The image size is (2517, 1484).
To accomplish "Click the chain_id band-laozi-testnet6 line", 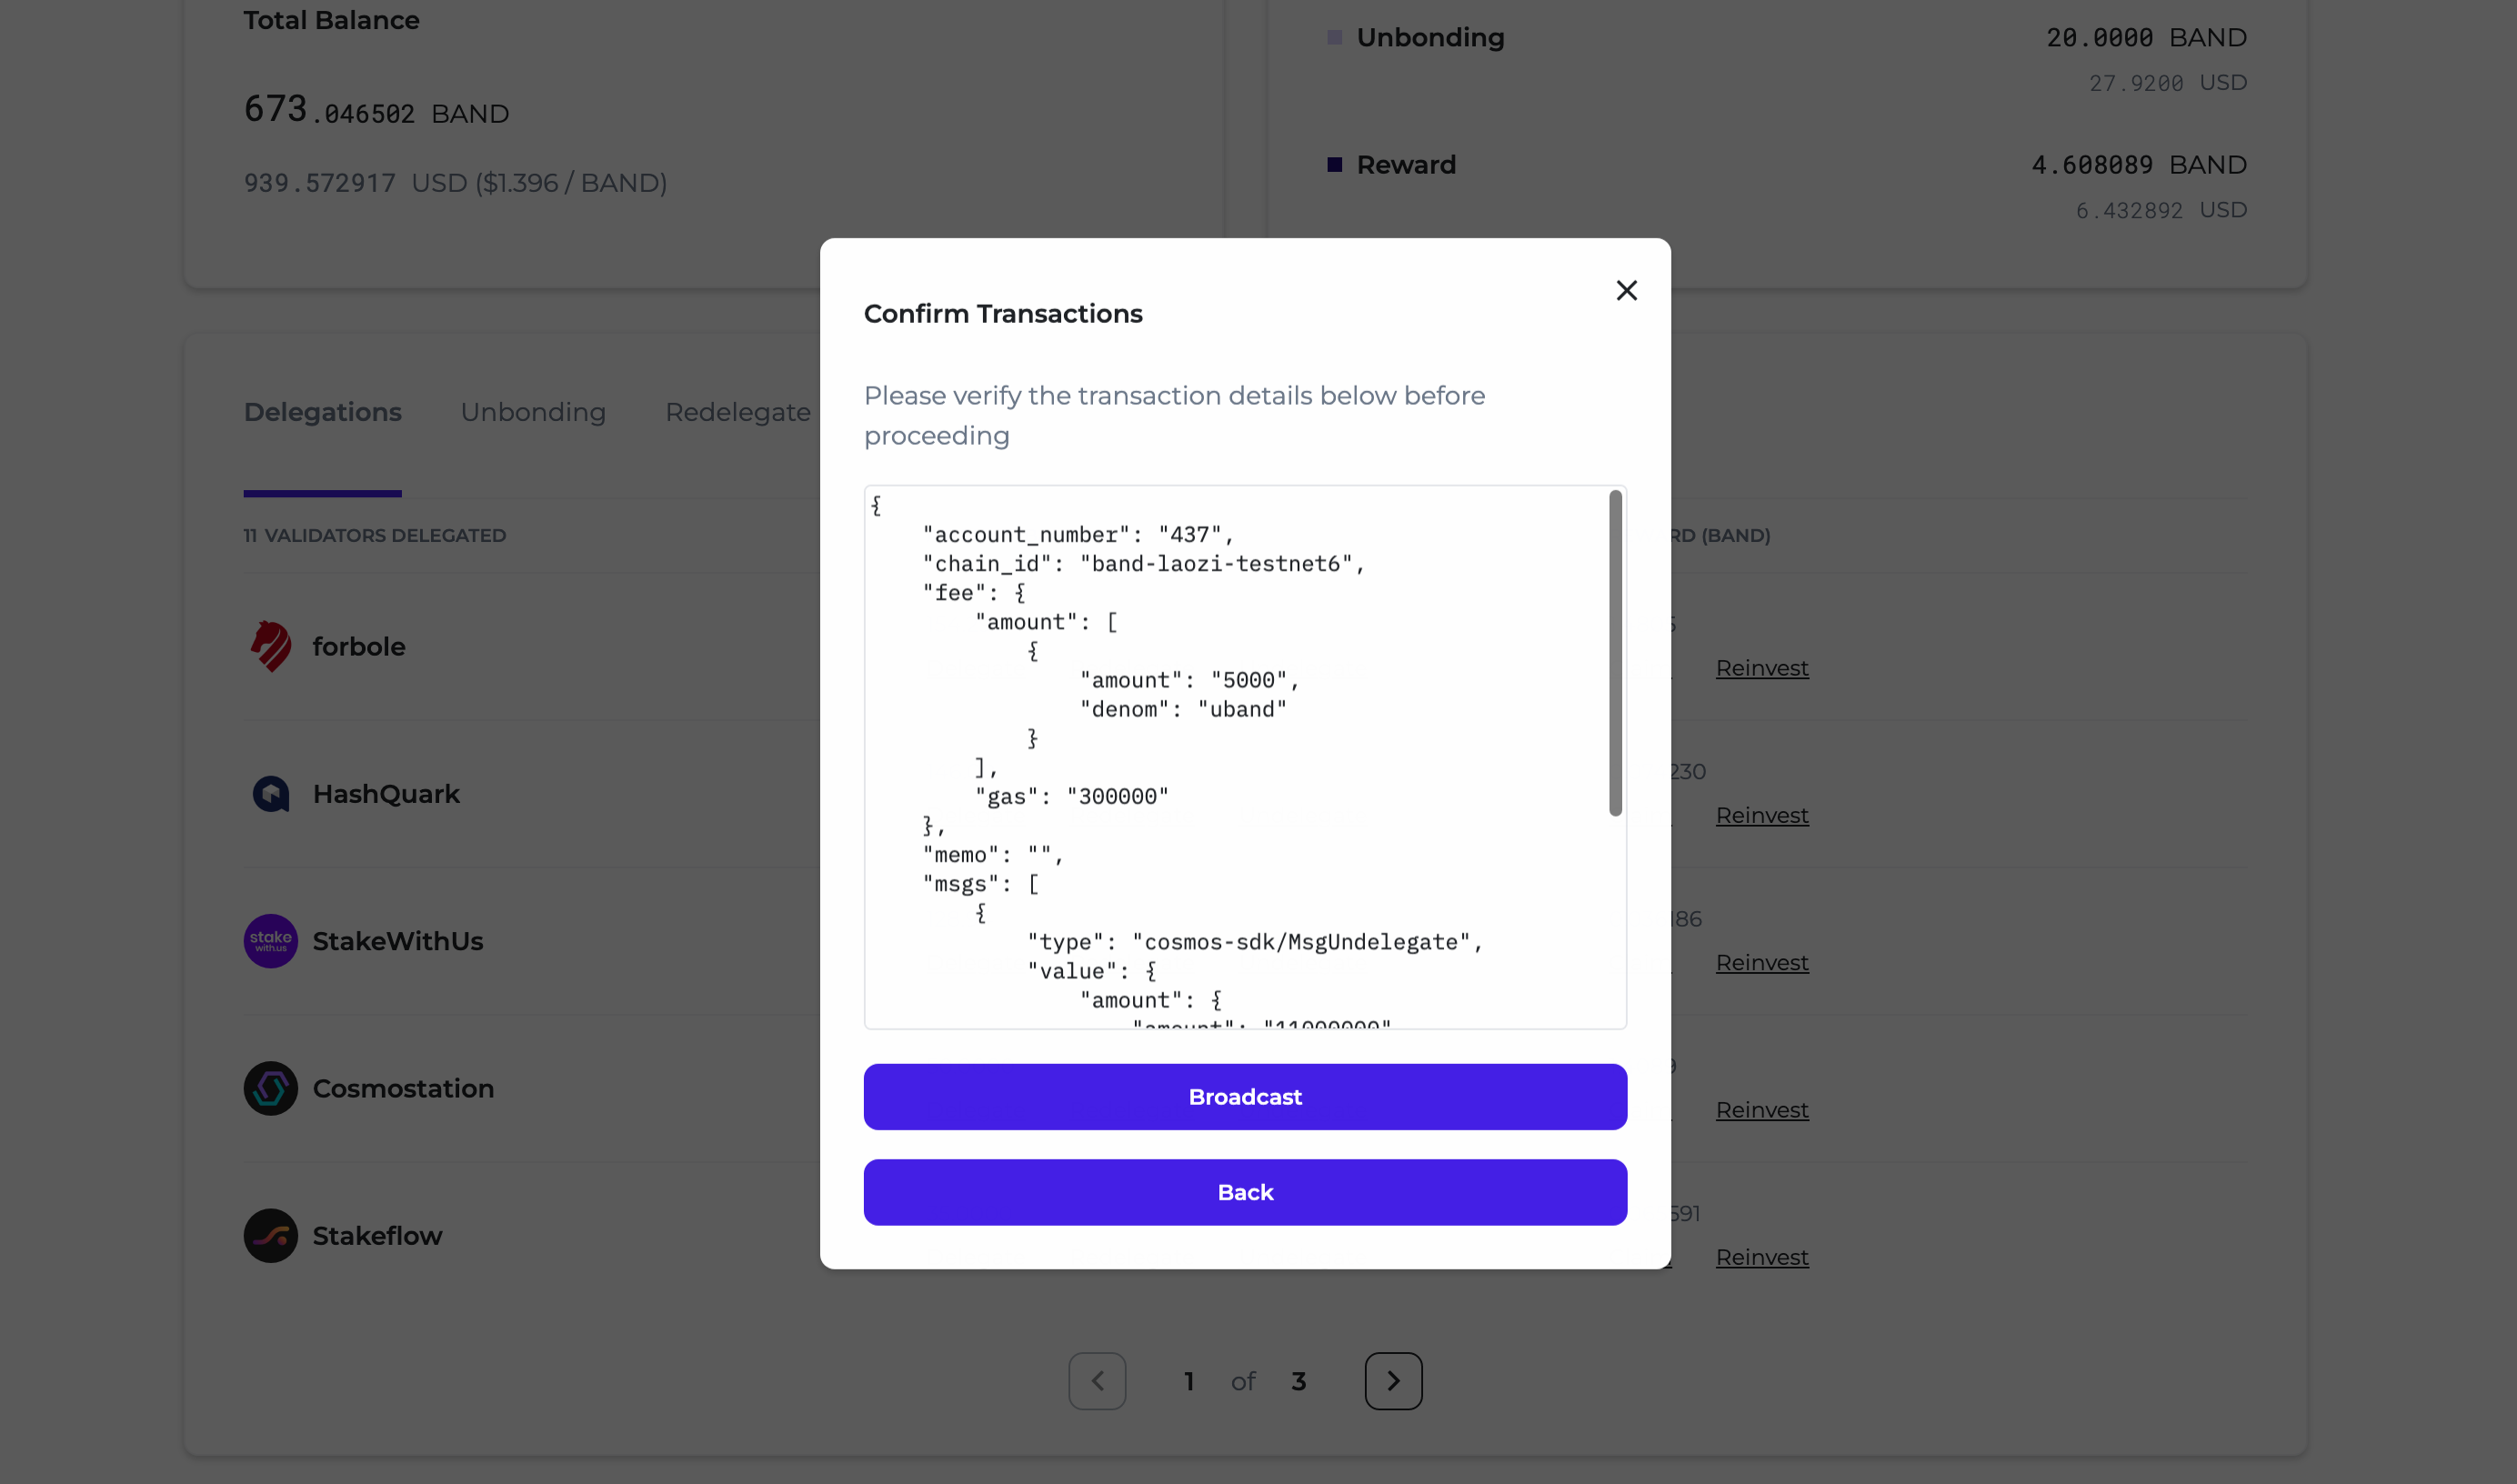I will tap(1143, 564).
